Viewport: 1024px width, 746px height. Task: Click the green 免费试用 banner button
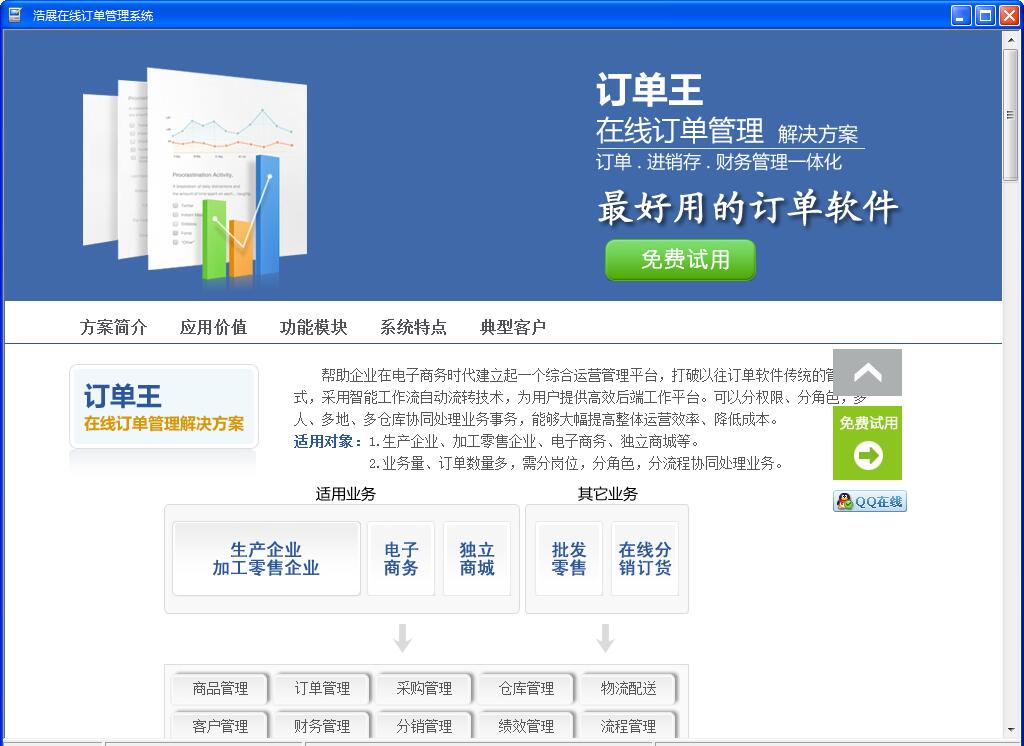click(680, 259)
